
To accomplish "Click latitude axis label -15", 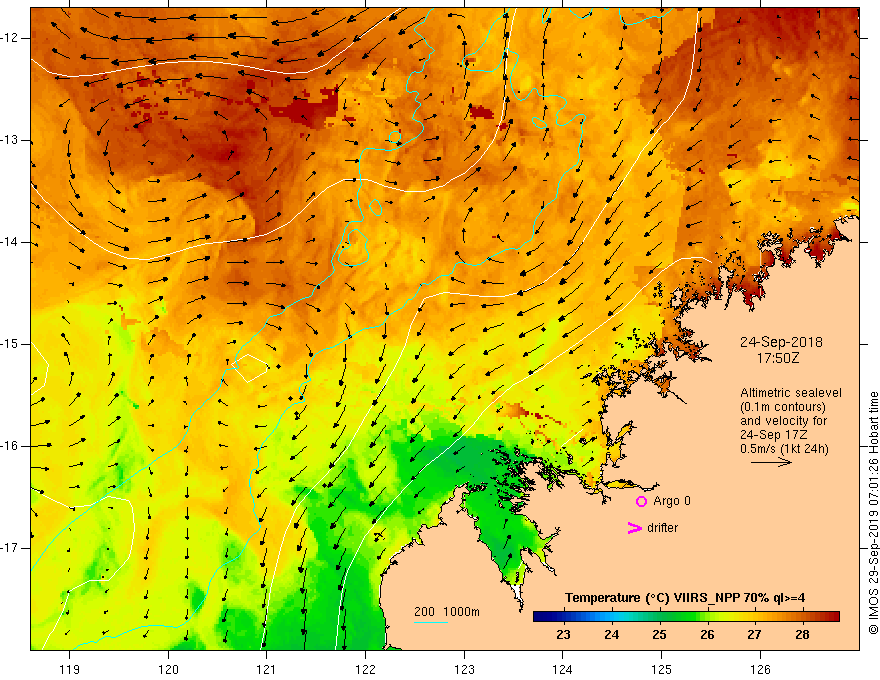I will [x=11, y=344].
